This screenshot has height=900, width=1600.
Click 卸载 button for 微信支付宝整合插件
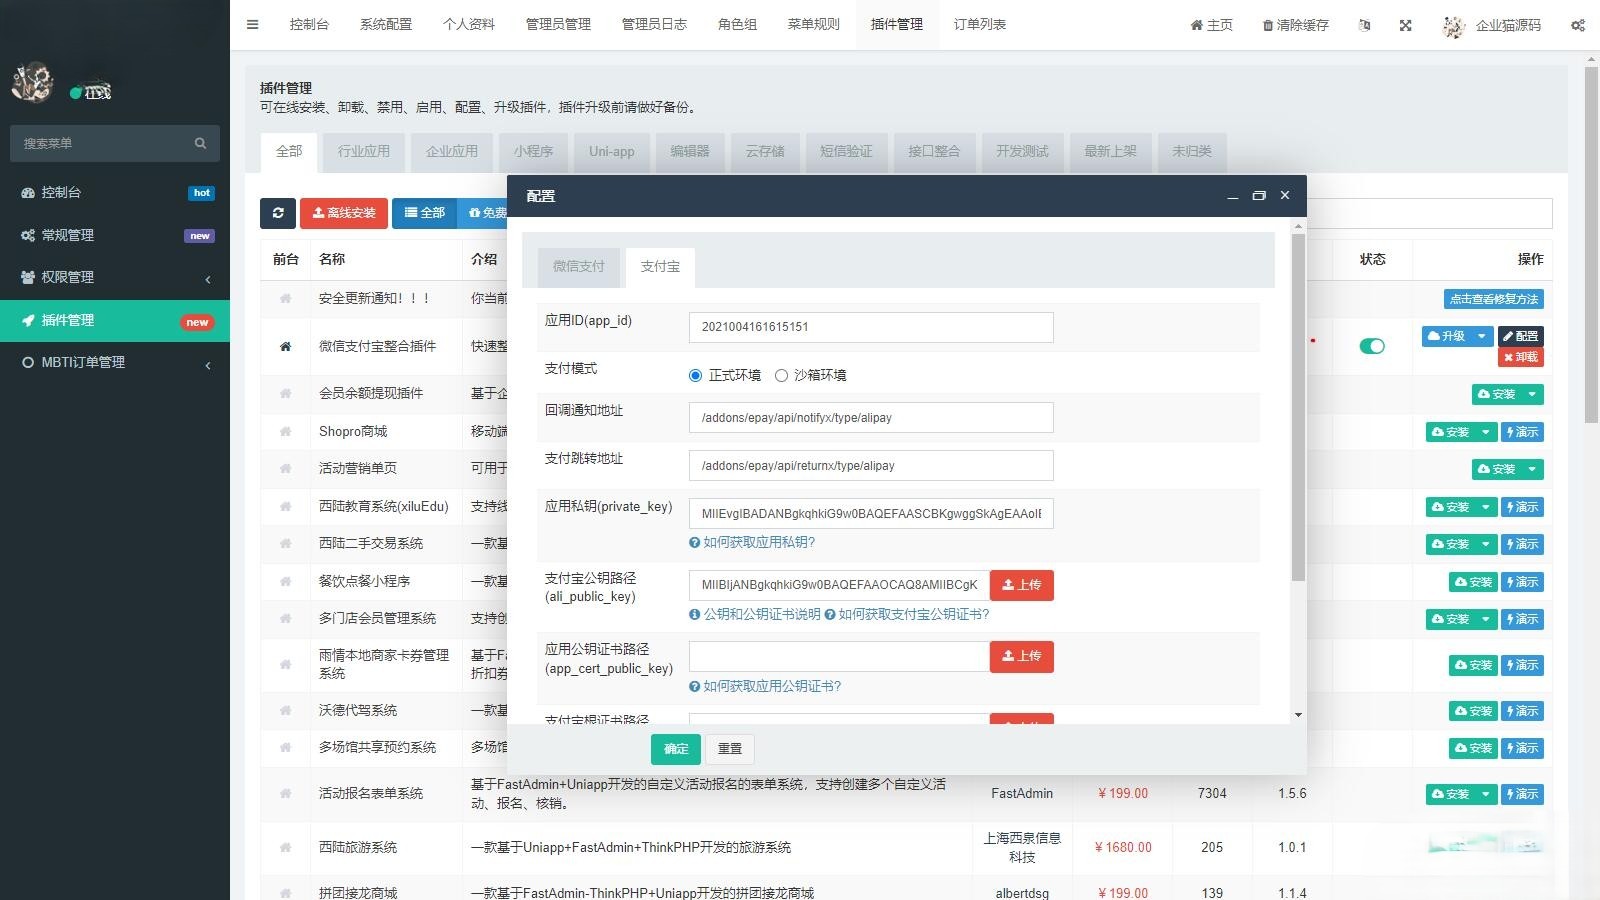pyautogui.click(x=1521, y=357)
